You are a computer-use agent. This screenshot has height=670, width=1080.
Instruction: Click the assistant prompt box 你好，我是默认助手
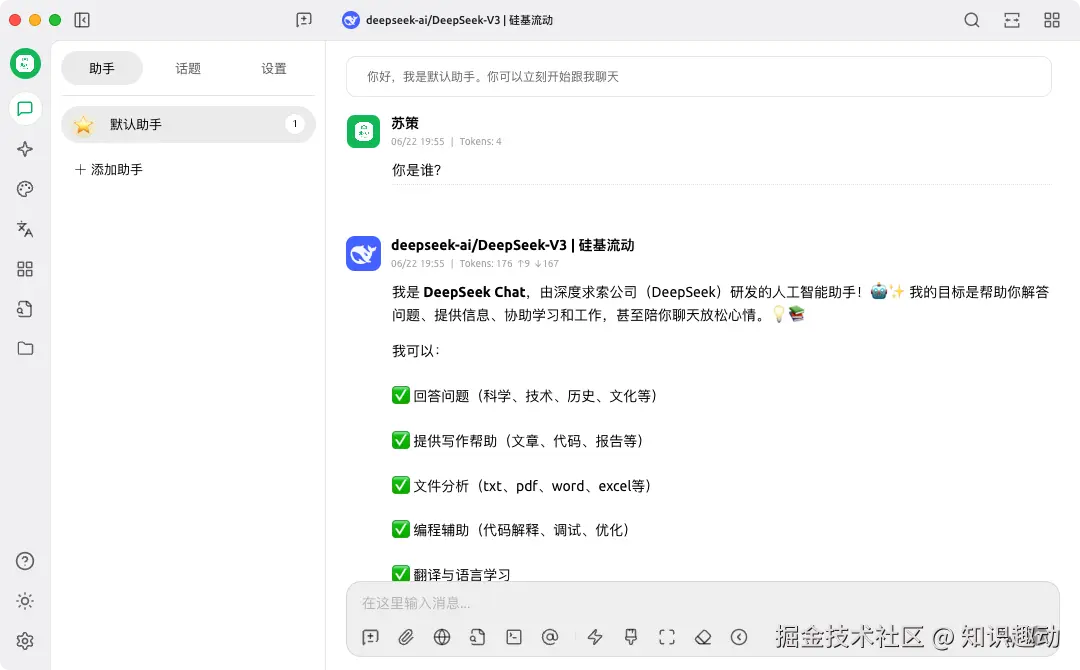[698, 76]
